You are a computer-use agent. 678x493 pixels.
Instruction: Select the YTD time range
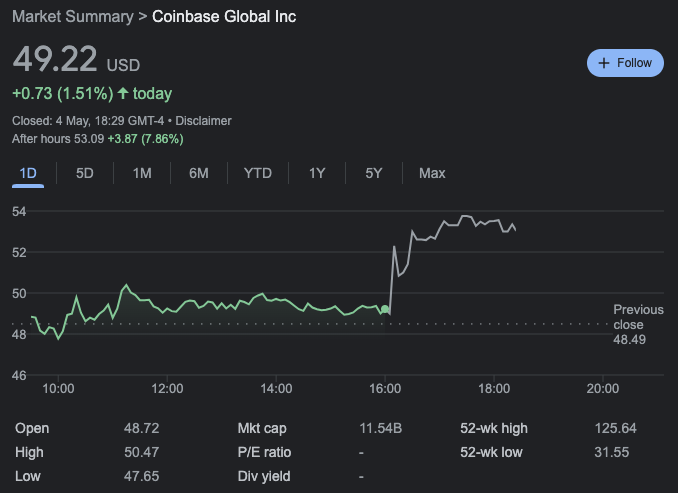pos(258,173)
